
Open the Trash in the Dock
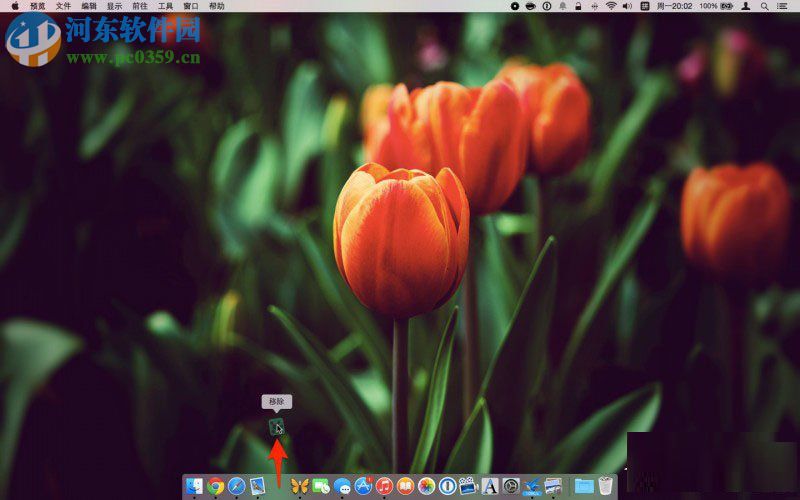605,486
